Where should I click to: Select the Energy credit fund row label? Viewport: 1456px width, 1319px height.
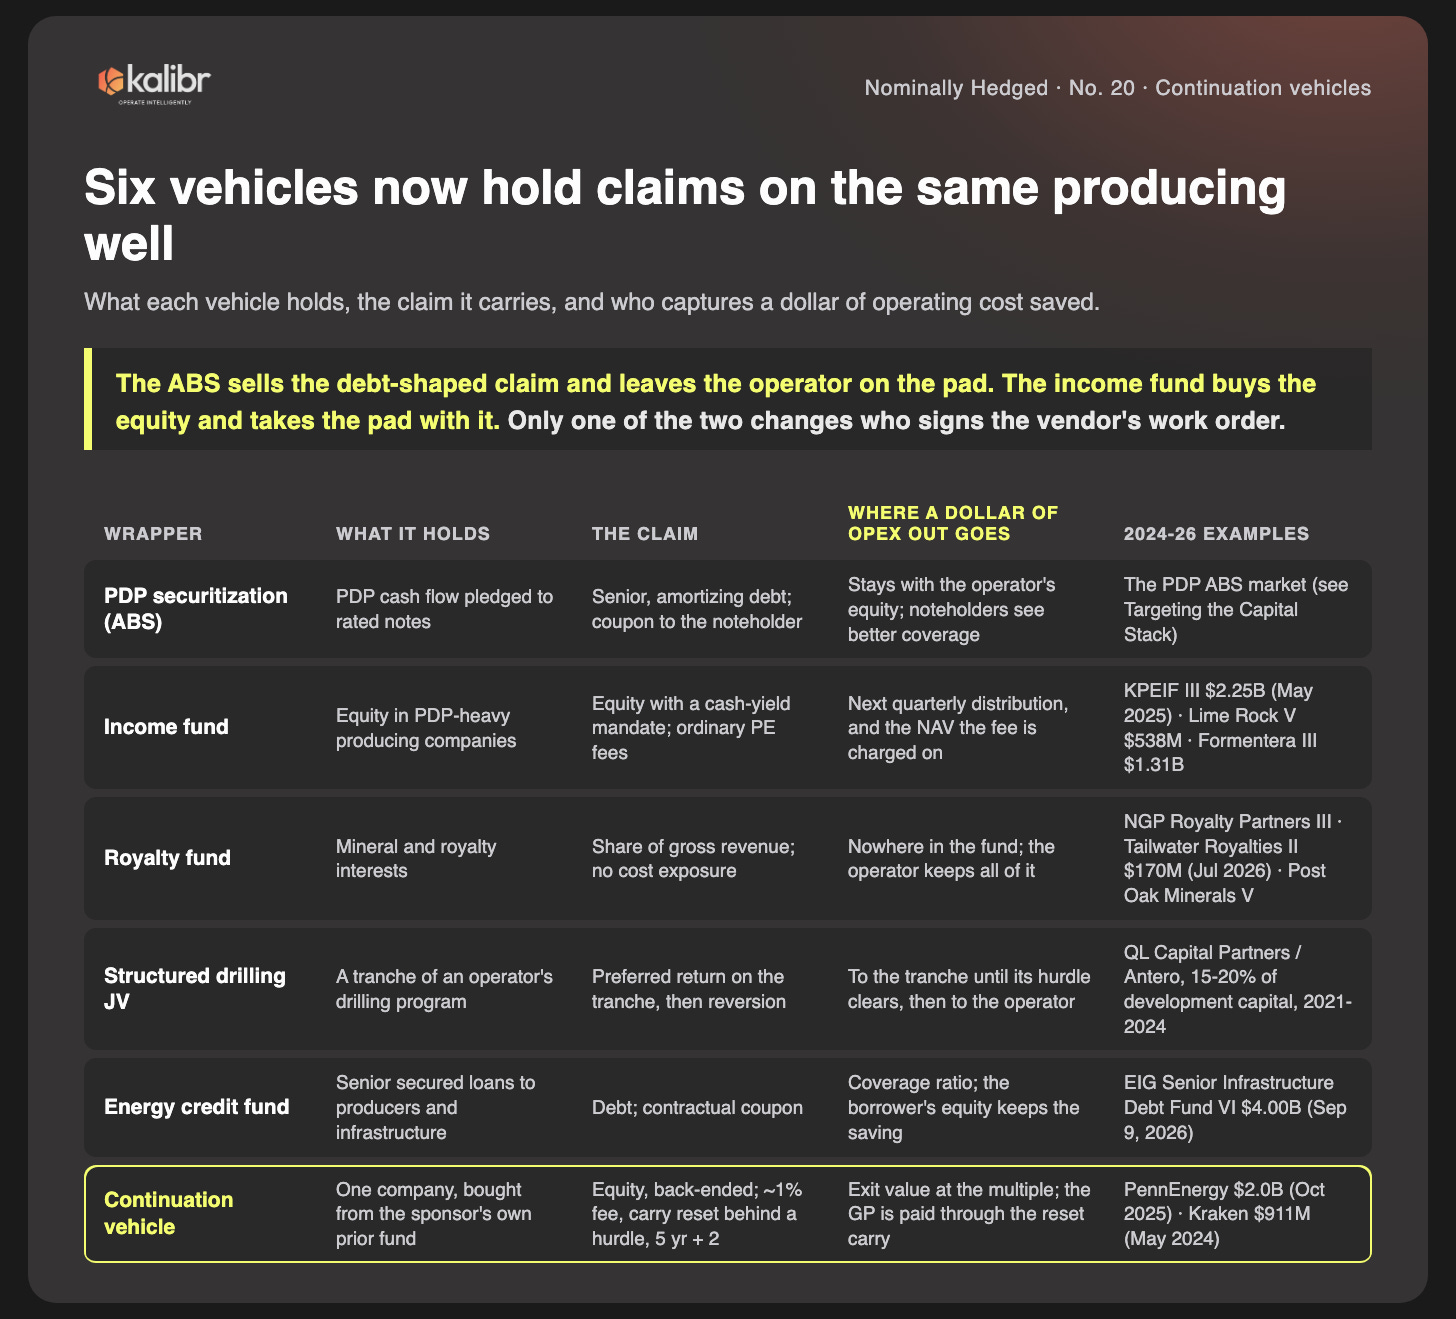coord(197,1107)
